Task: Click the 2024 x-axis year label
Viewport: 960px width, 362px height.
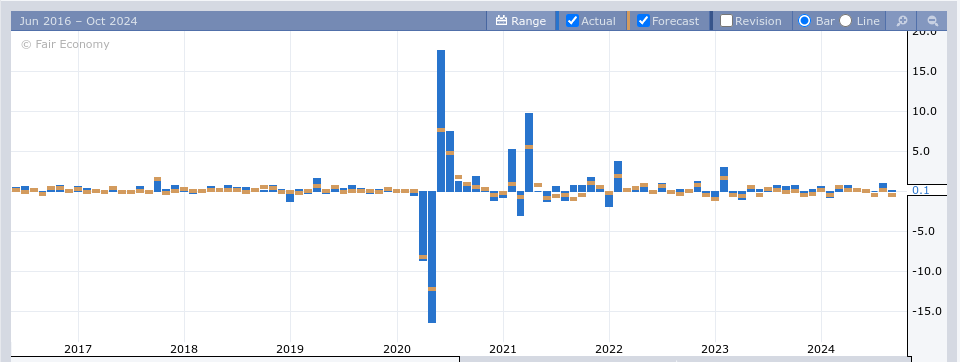Action: tap(821, 349)
